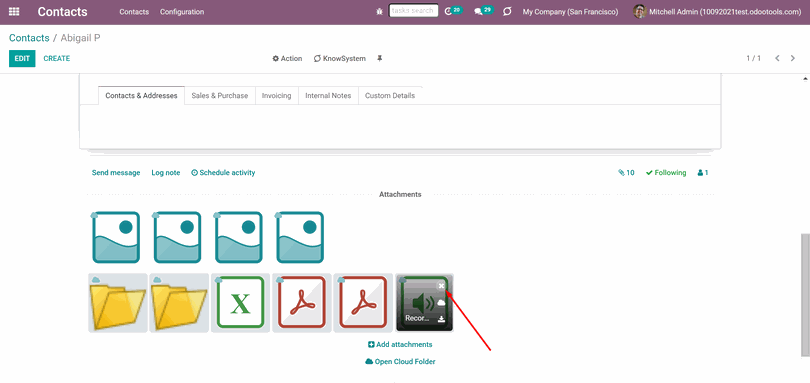Click the pin icon beside KnowSystem
810x383 pixels.
(380, 58)
